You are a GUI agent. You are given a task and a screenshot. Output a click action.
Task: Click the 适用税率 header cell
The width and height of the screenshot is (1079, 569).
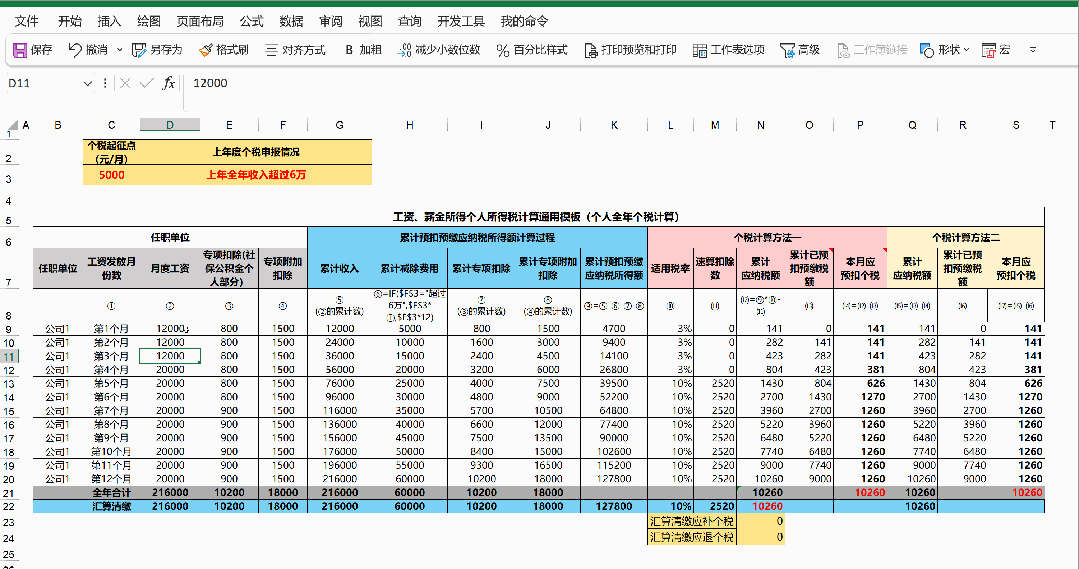tap(670, 268)
